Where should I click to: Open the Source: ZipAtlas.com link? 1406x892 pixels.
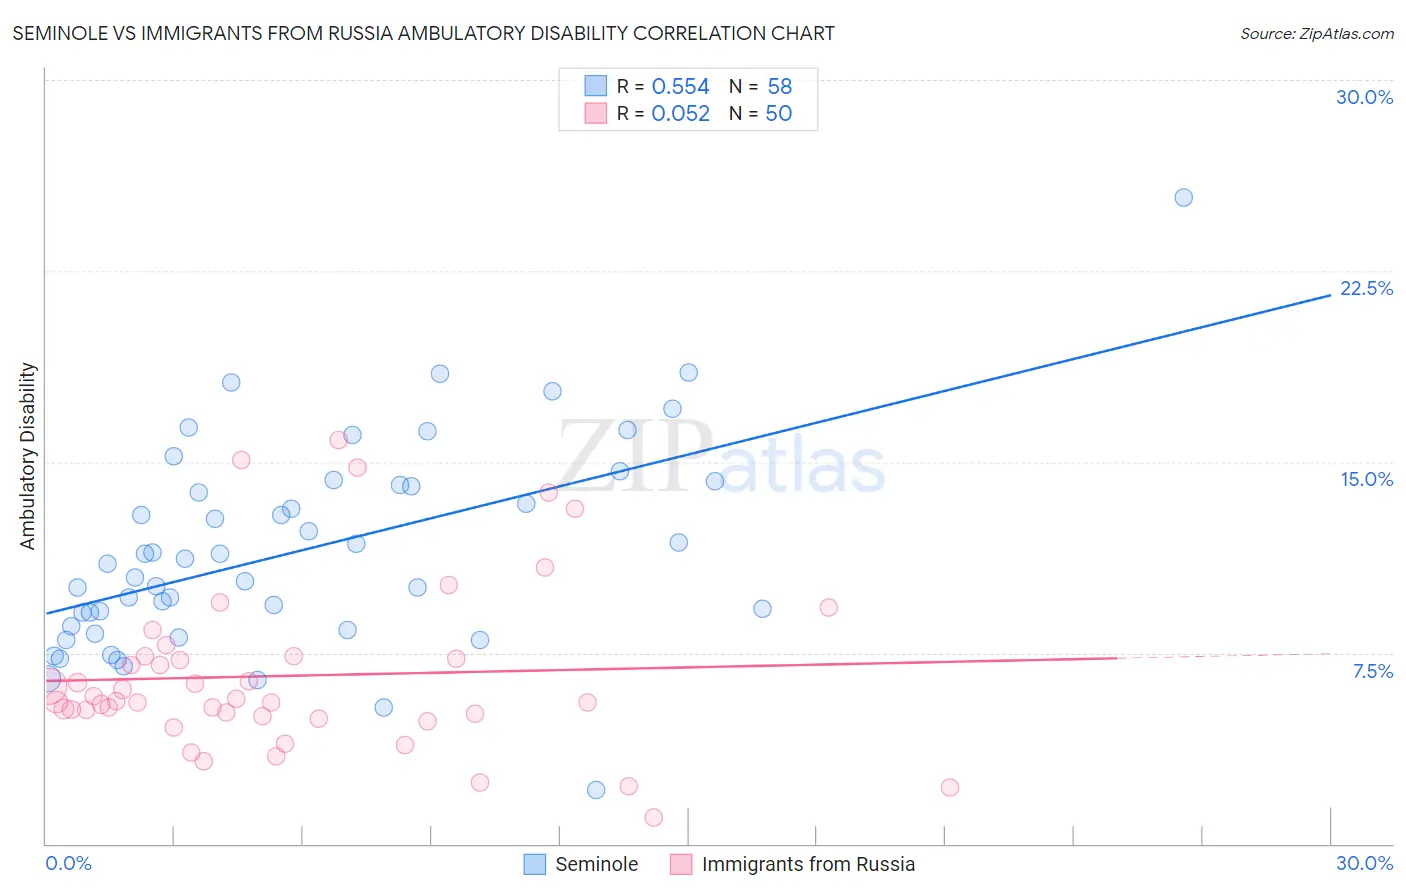(x=1317, y=33)
